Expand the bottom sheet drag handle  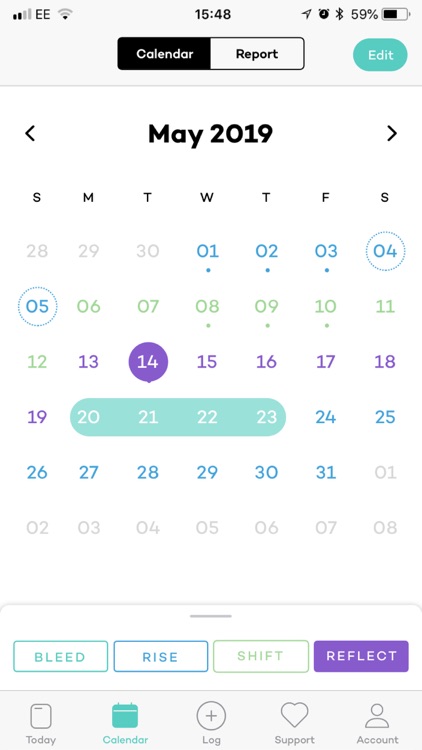211,616
